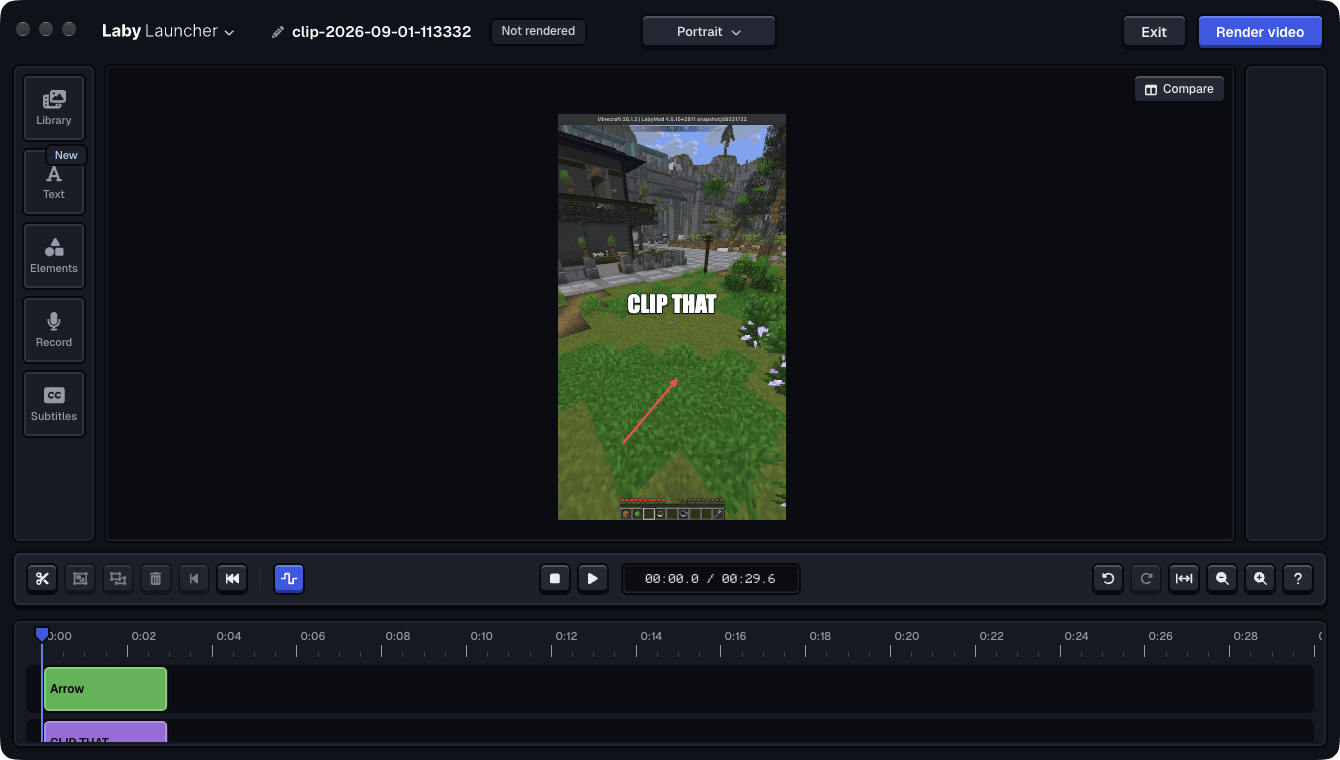Click the pencil icon to rename the clip
Screen dimensions: 1340x760
click(278, 32)
